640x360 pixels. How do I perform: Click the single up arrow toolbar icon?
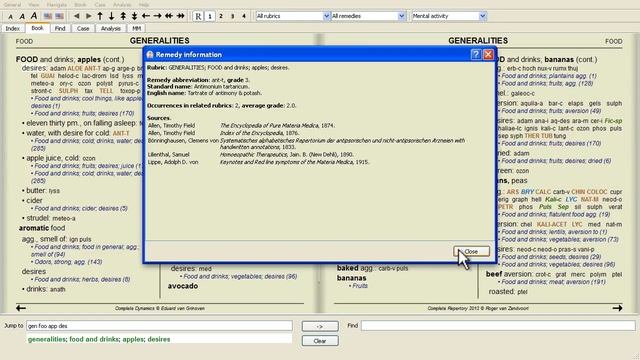coord(100,16)
